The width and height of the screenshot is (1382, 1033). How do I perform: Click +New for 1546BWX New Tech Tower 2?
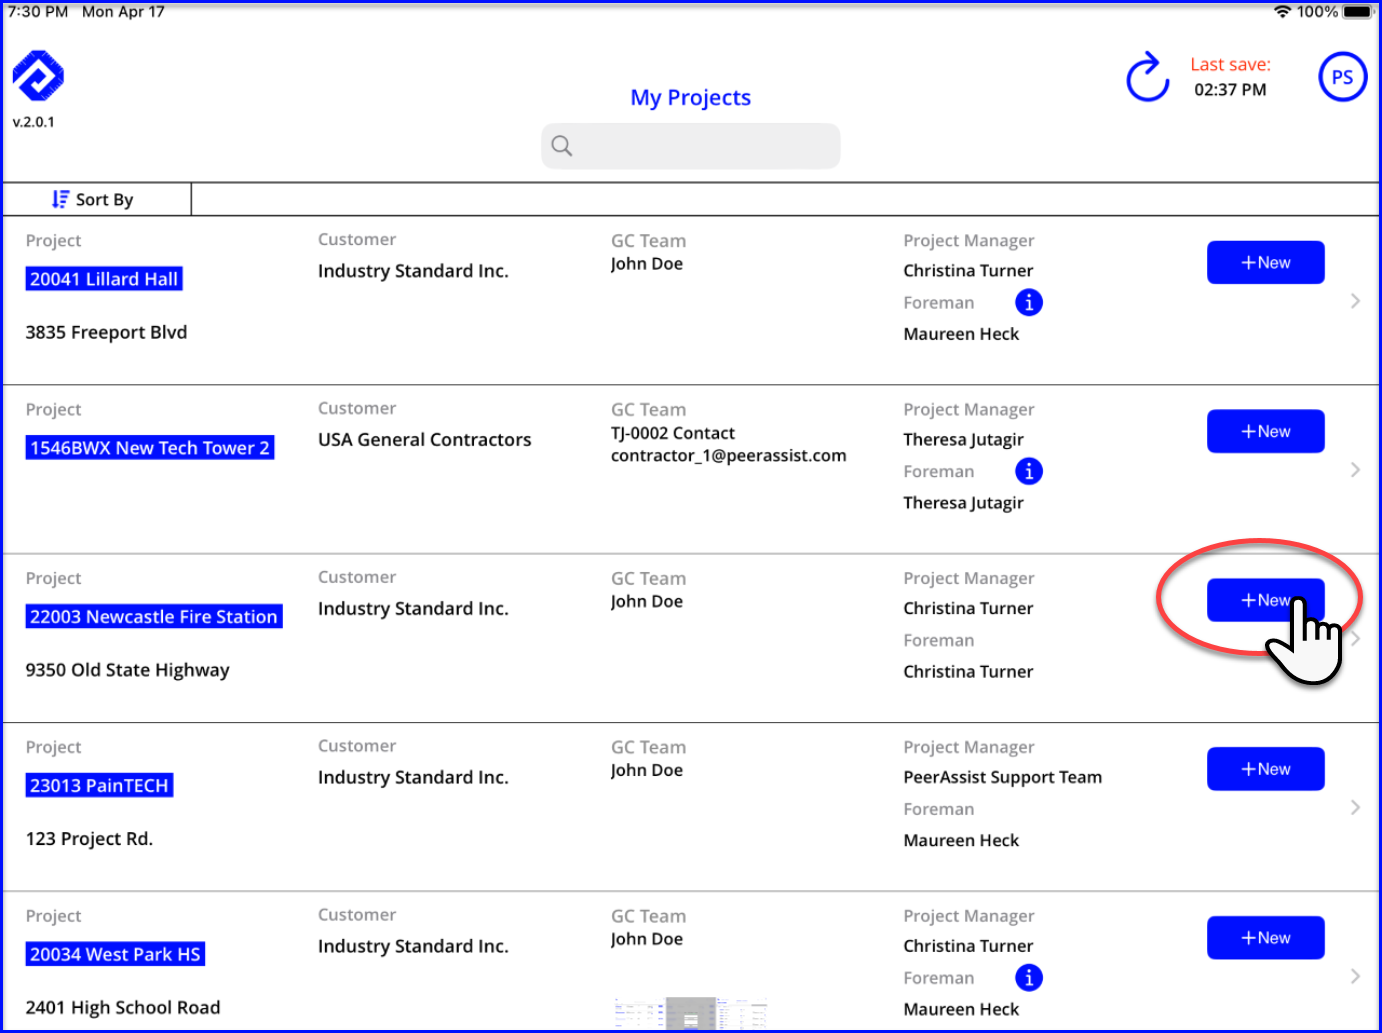tap(1265, 431)
